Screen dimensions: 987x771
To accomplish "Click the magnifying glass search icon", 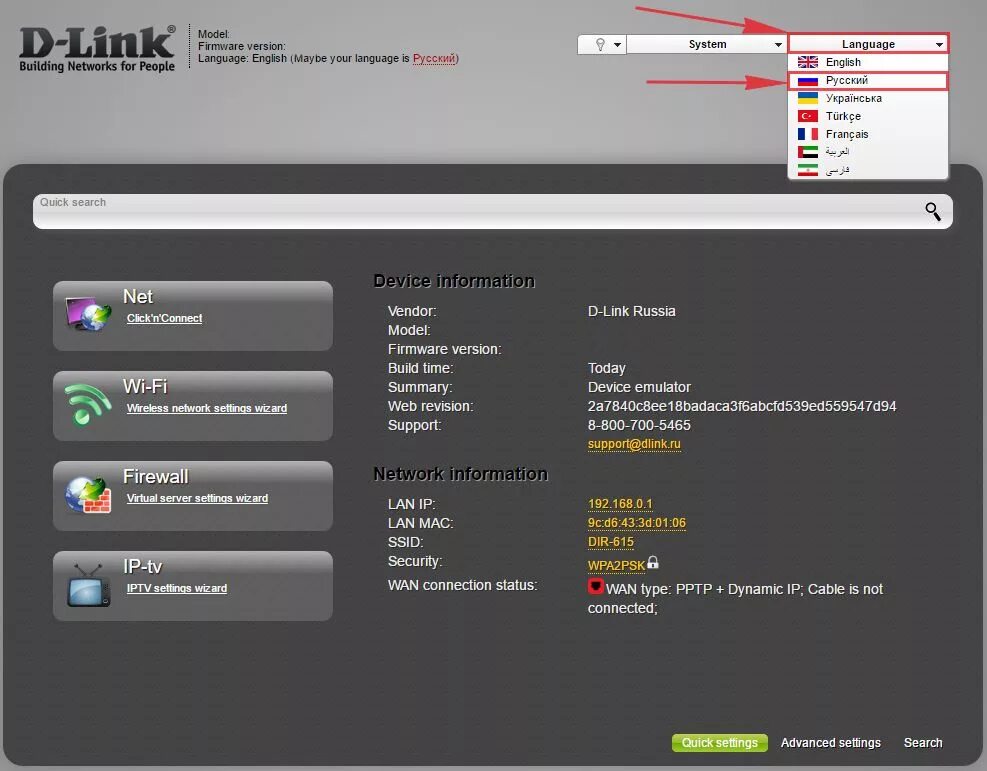I will pyautogui.click(x=933, y=211).
